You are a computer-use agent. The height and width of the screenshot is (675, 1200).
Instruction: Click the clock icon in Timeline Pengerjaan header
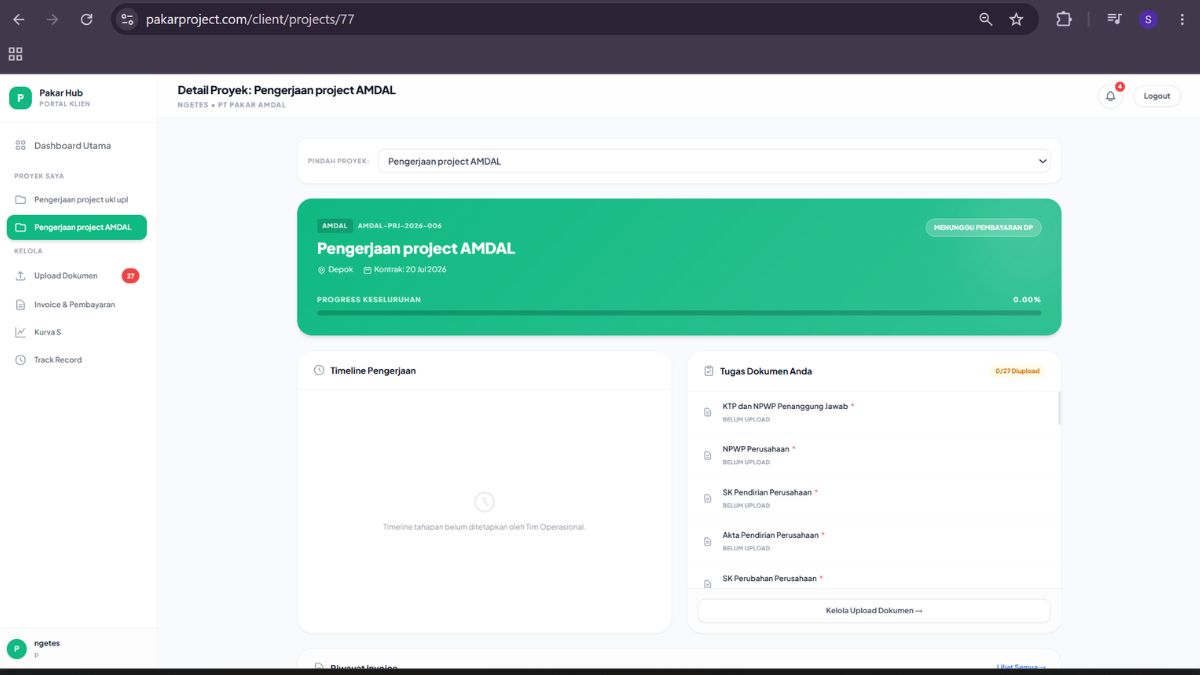click(x=319, y=370)
